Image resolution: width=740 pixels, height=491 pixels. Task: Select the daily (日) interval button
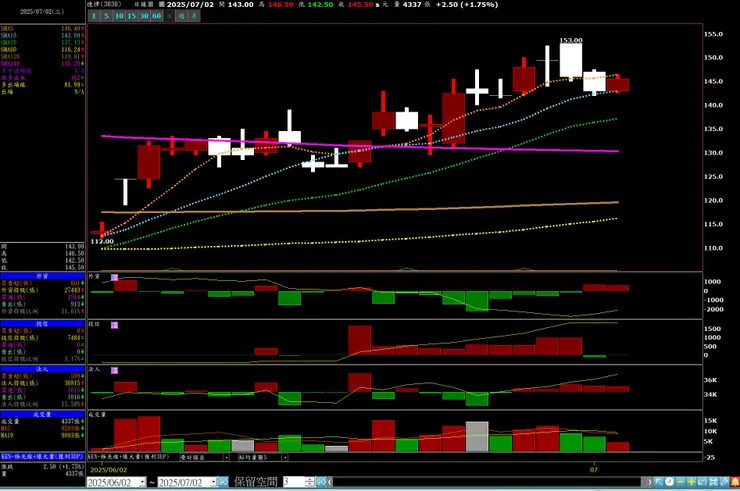[x=169, y=16]
